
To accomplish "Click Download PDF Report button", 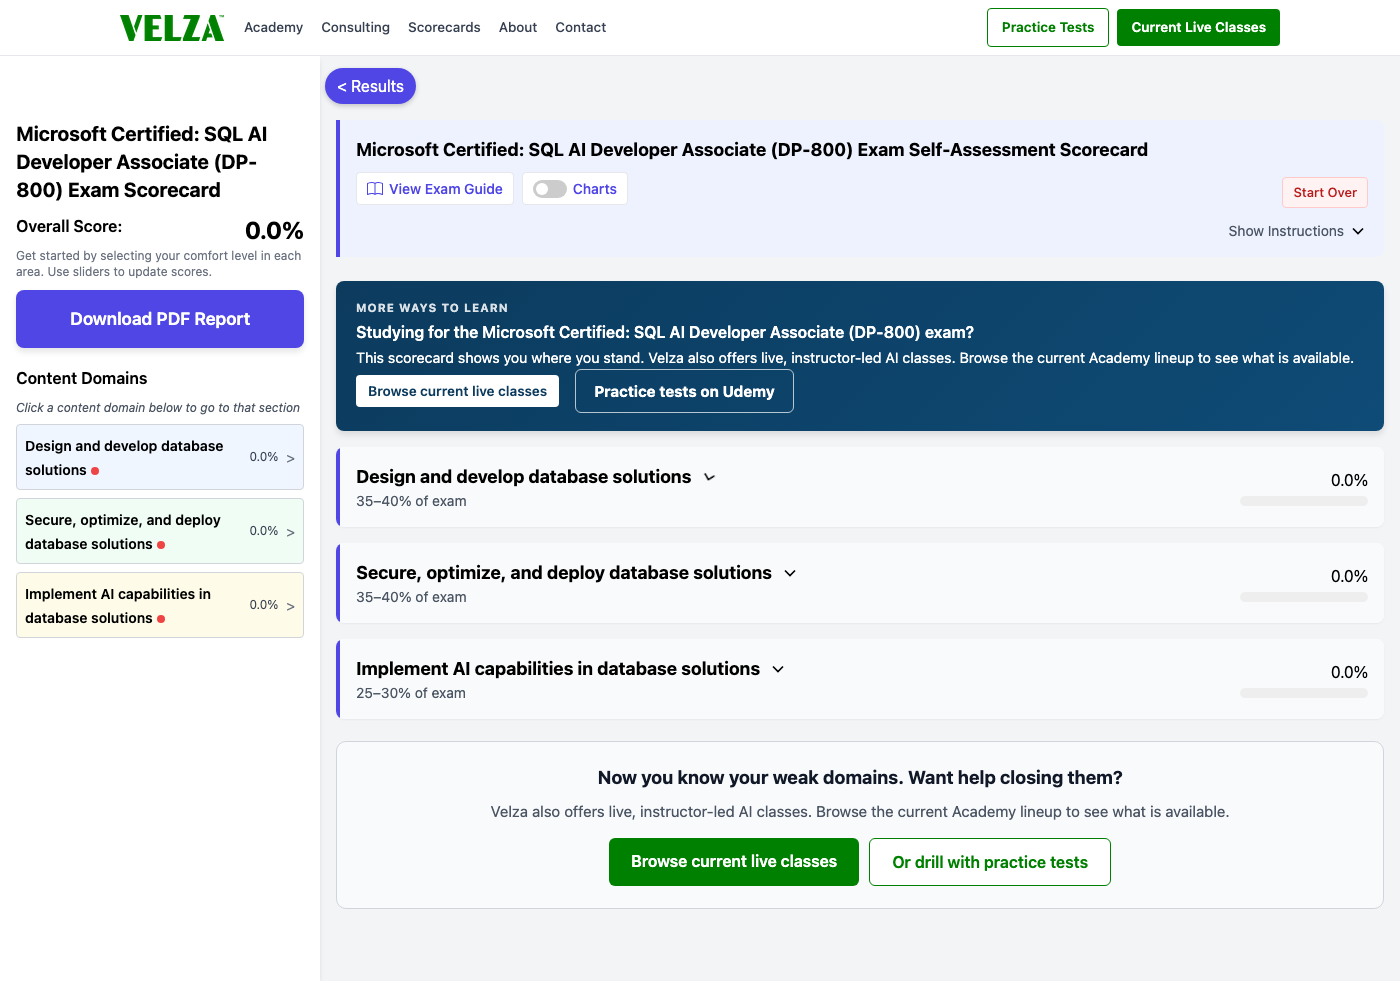I will click(160, 319).
